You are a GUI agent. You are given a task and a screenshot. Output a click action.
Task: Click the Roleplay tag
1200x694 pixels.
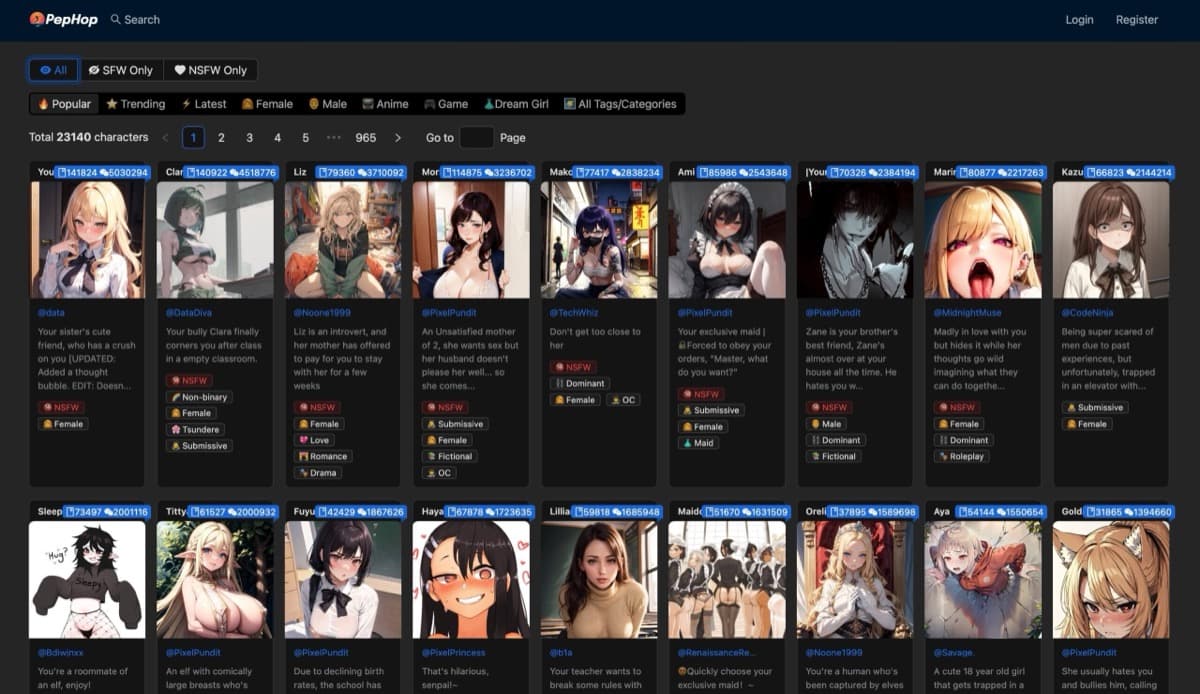click(961, 456)
